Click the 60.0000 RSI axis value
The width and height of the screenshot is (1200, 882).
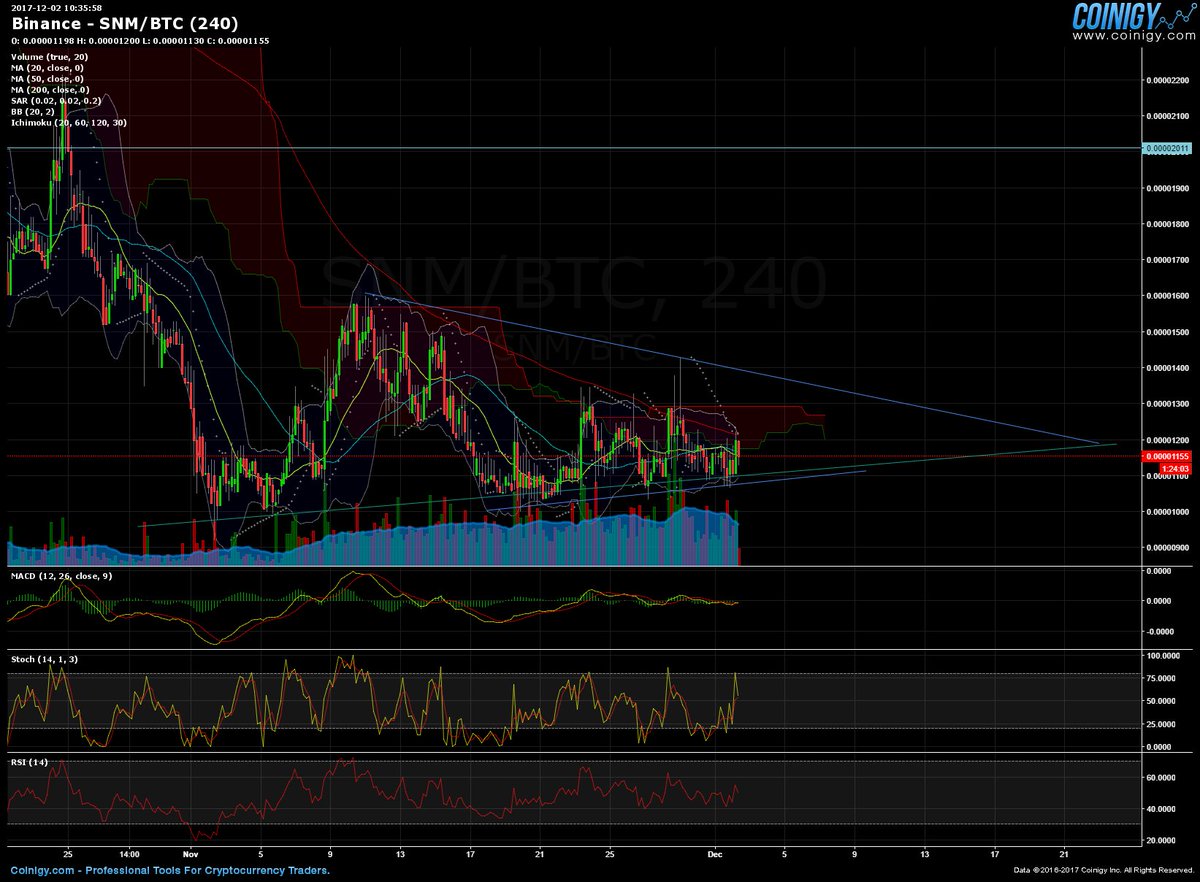click(1161, 776)
